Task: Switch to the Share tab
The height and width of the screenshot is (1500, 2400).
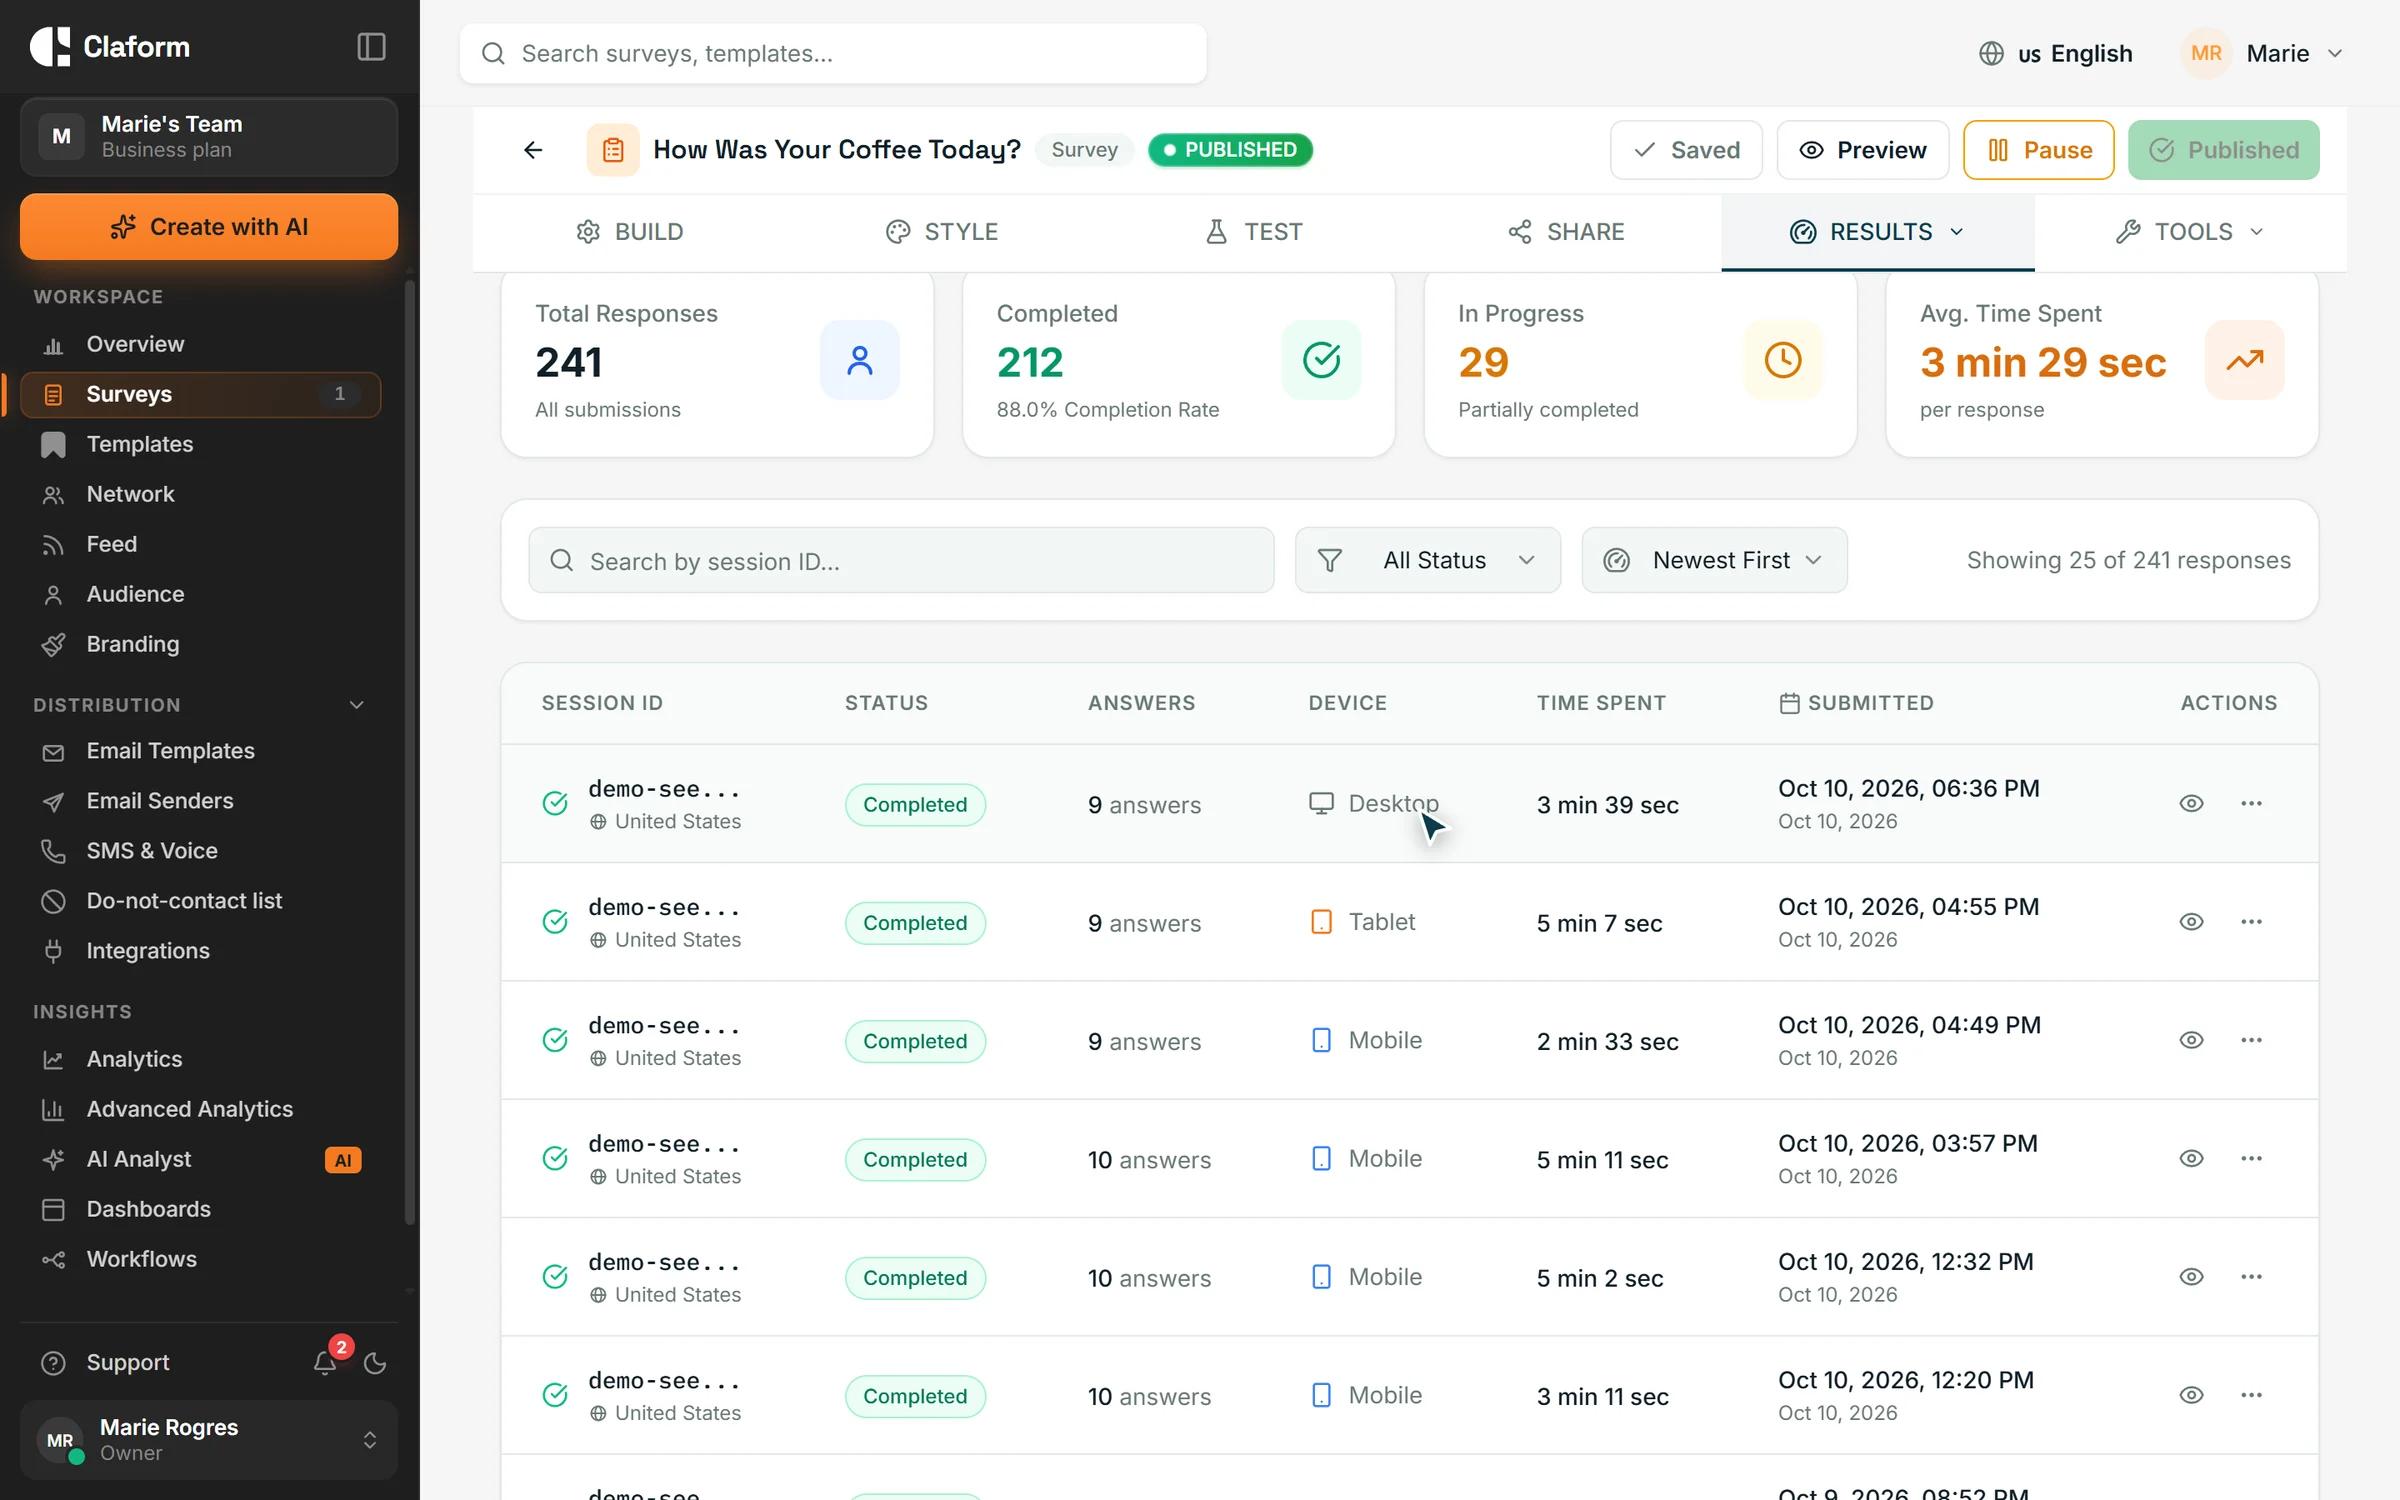Action: click(x=1565, y=232)
